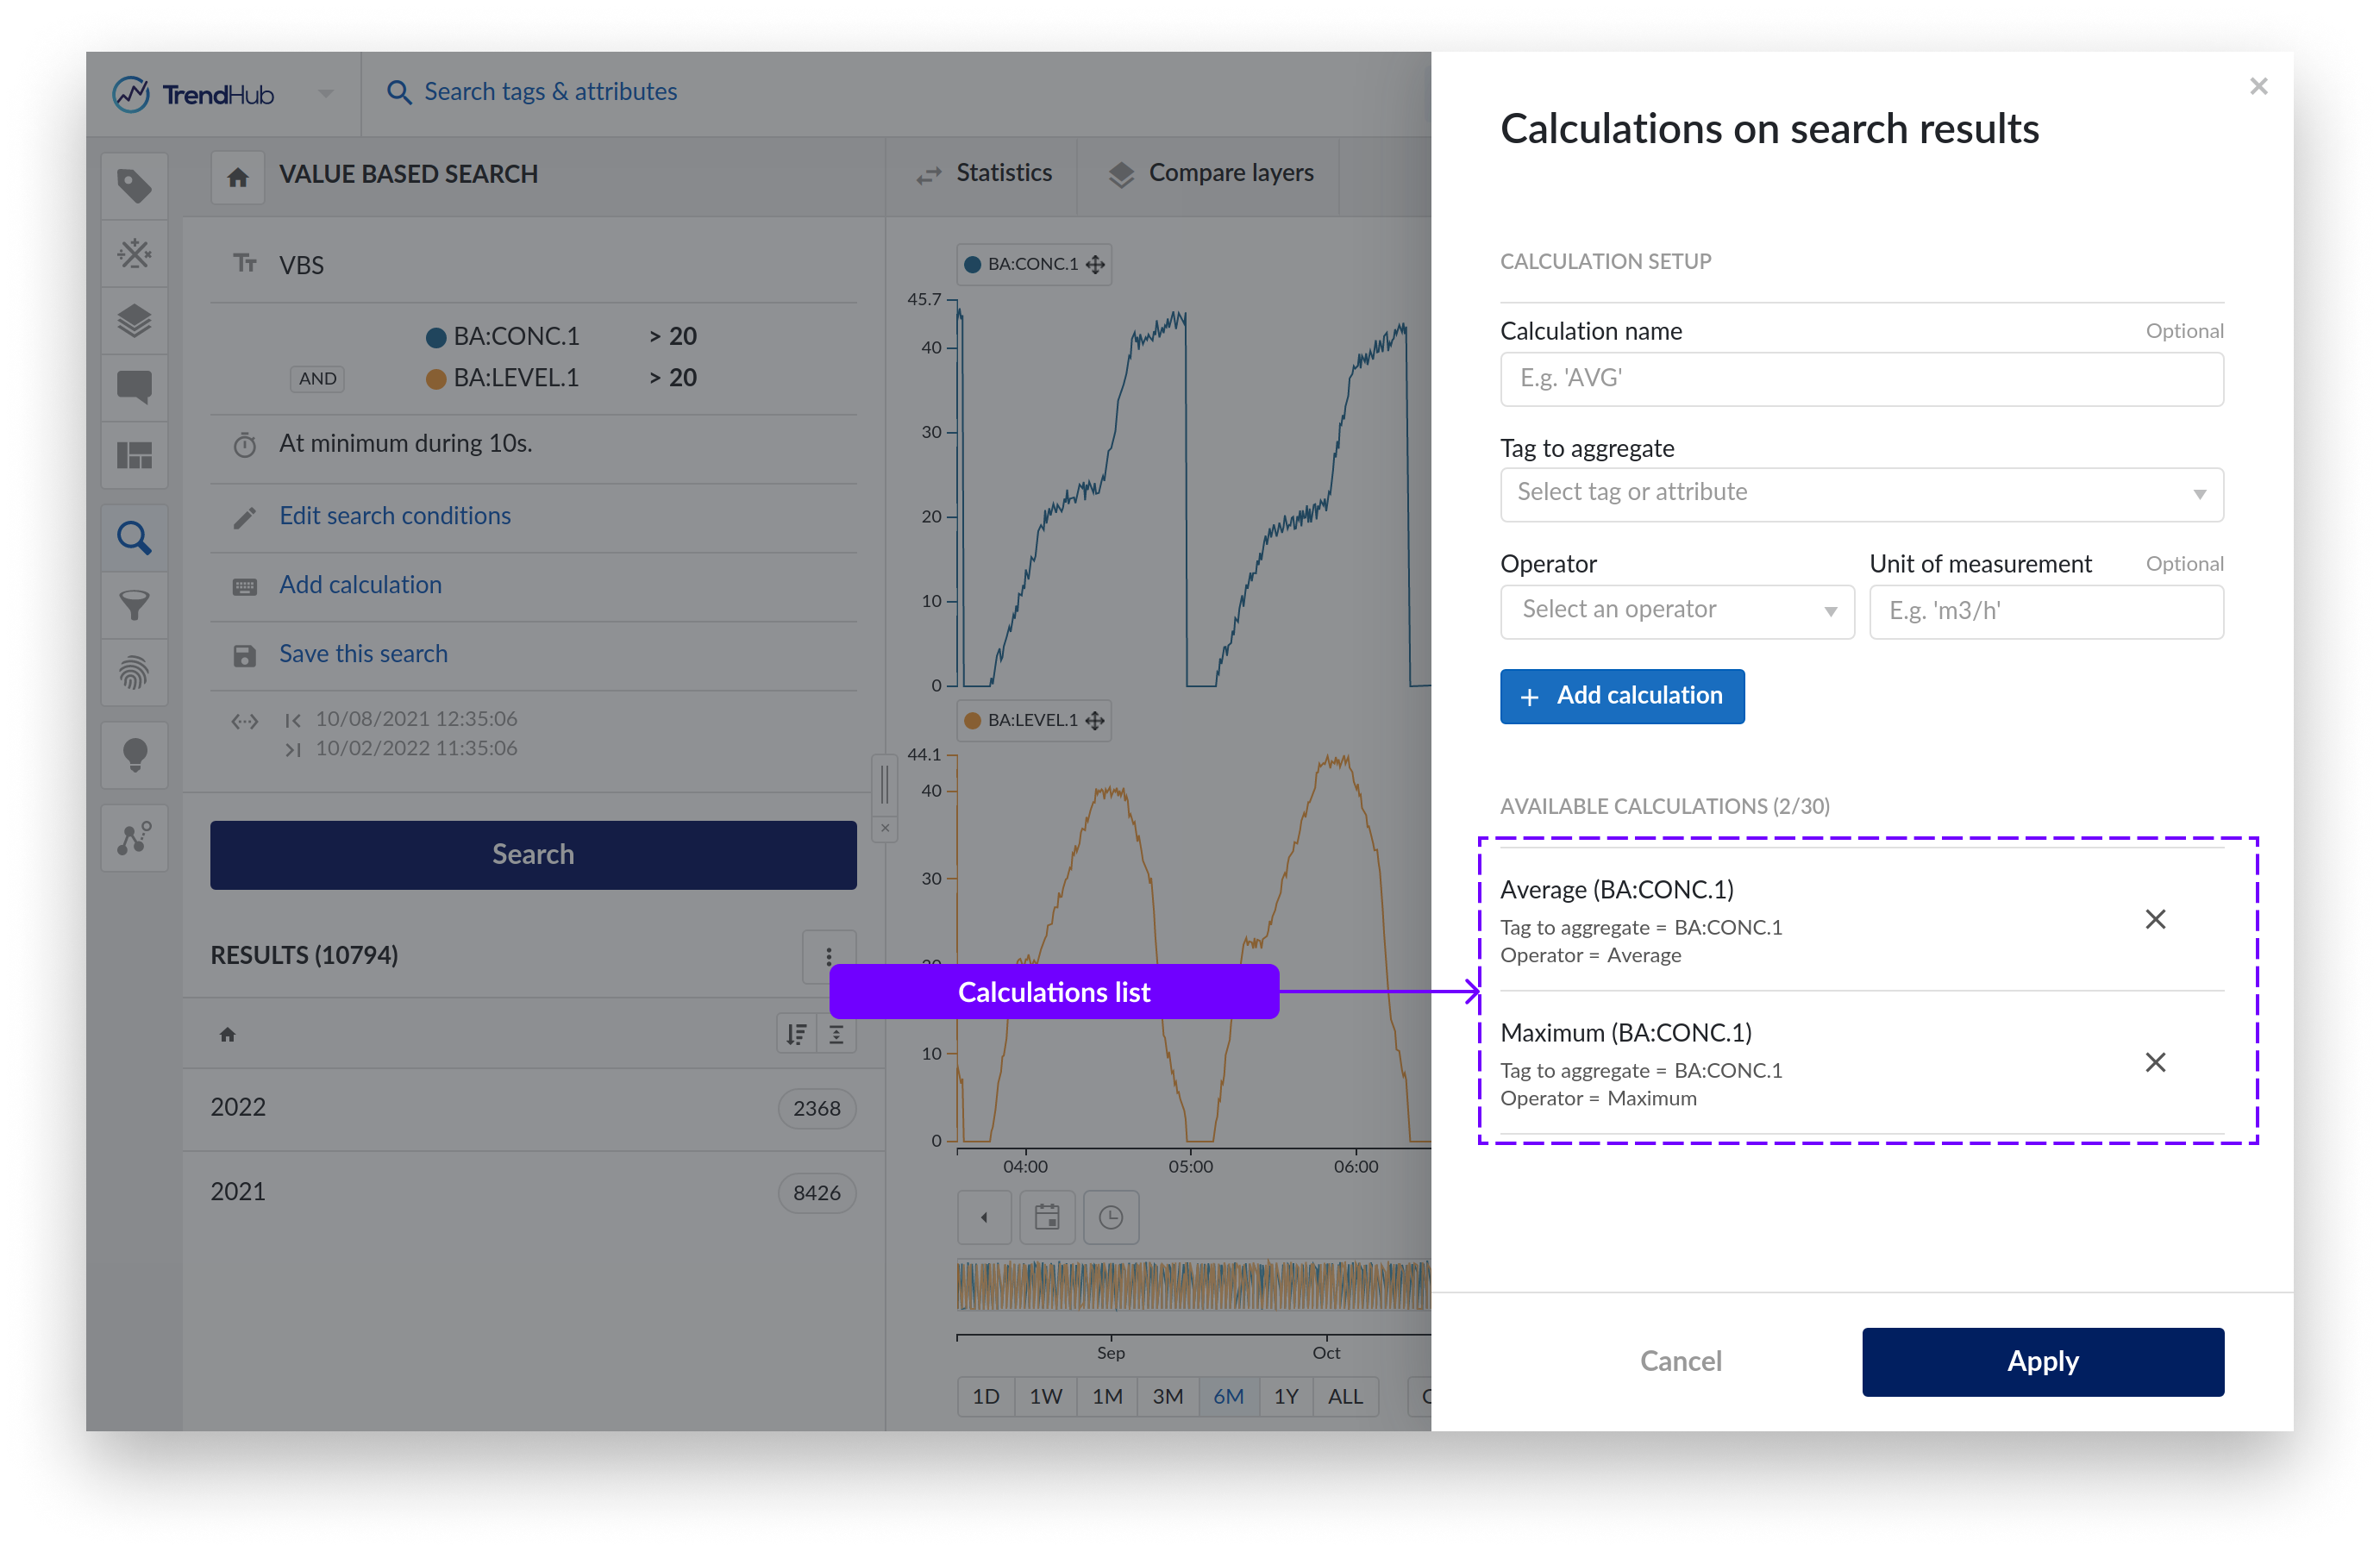Screen dimensions: 2380x1552
Task: Click the layers icon in the sidebar
Action: click(134, 321)
